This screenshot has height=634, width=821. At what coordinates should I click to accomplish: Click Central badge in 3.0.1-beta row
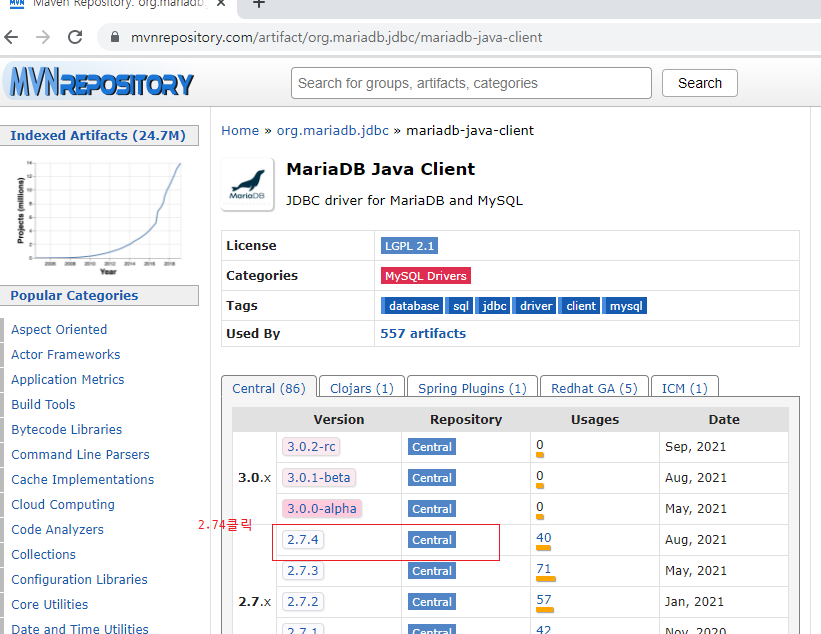click(x=431, y=478)
